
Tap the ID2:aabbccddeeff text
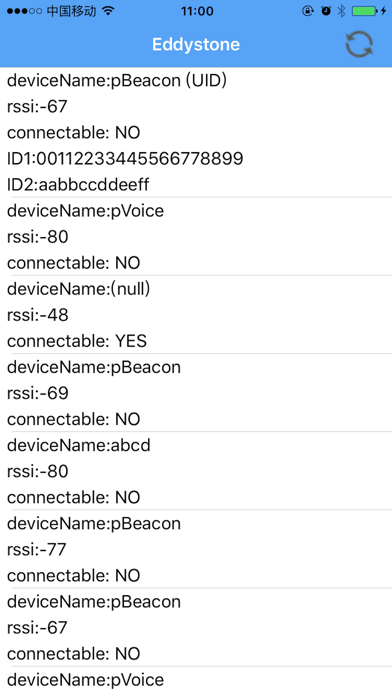78,185
